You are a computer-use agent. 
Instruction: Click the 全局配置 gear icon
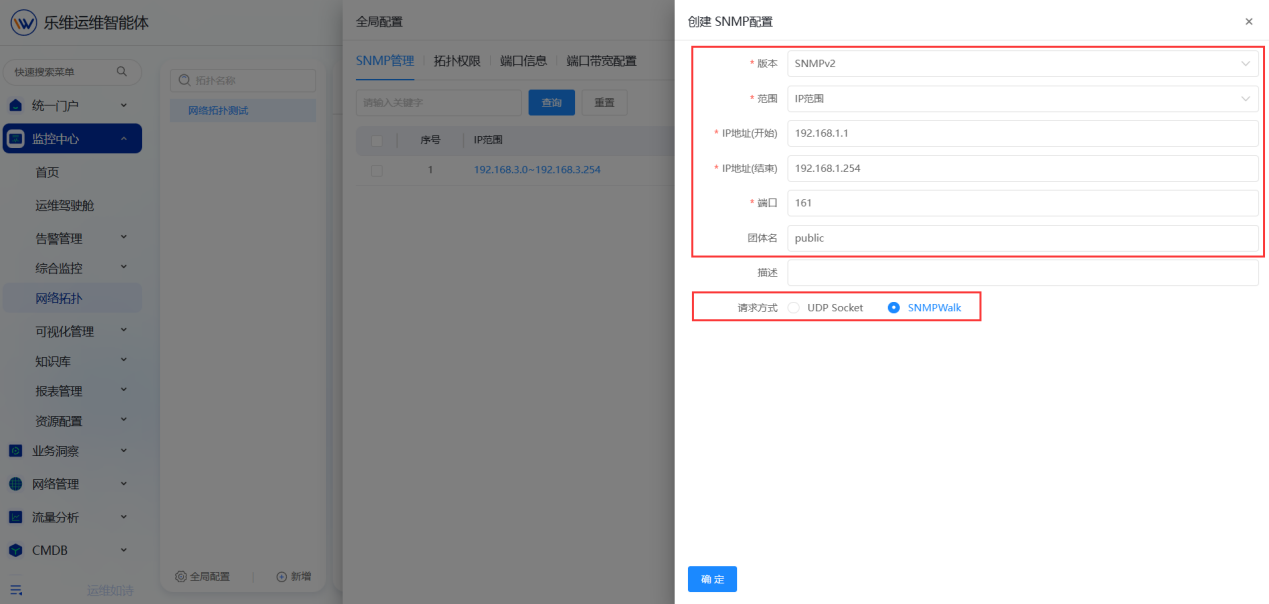coord(180,577)
